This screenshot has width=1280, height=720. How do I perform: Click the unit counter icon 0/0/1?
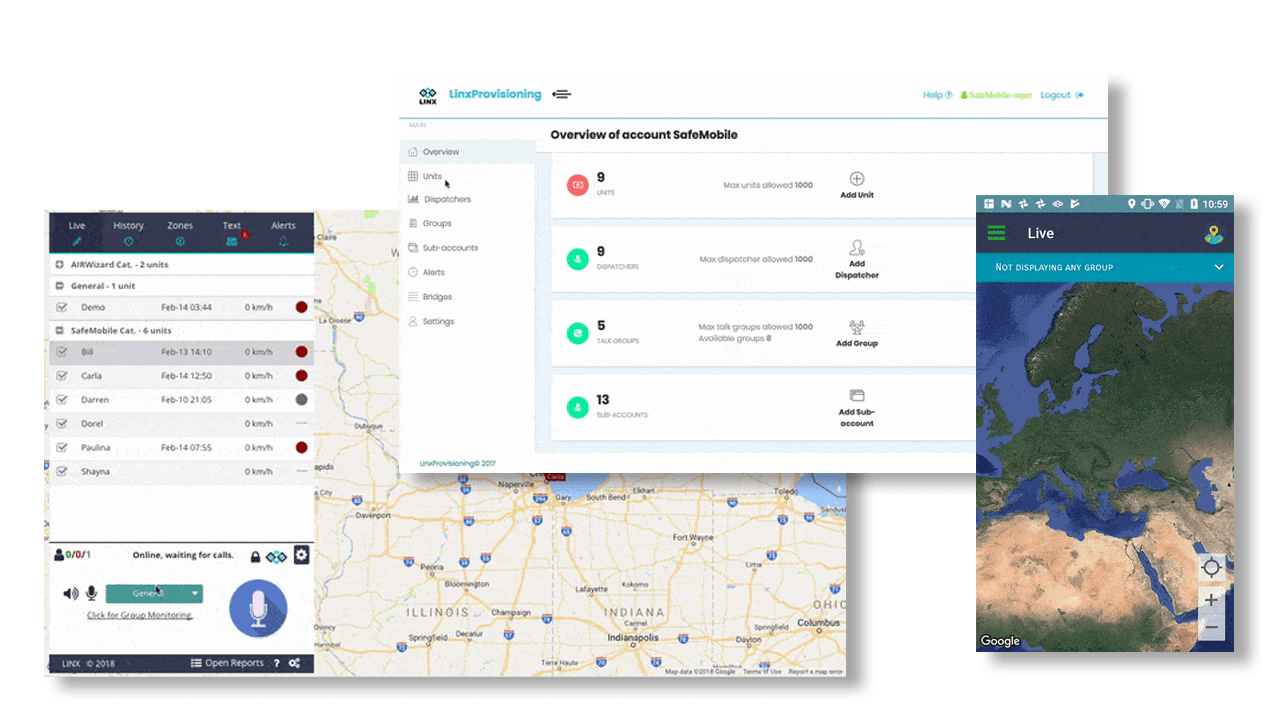tap(72, 555)
